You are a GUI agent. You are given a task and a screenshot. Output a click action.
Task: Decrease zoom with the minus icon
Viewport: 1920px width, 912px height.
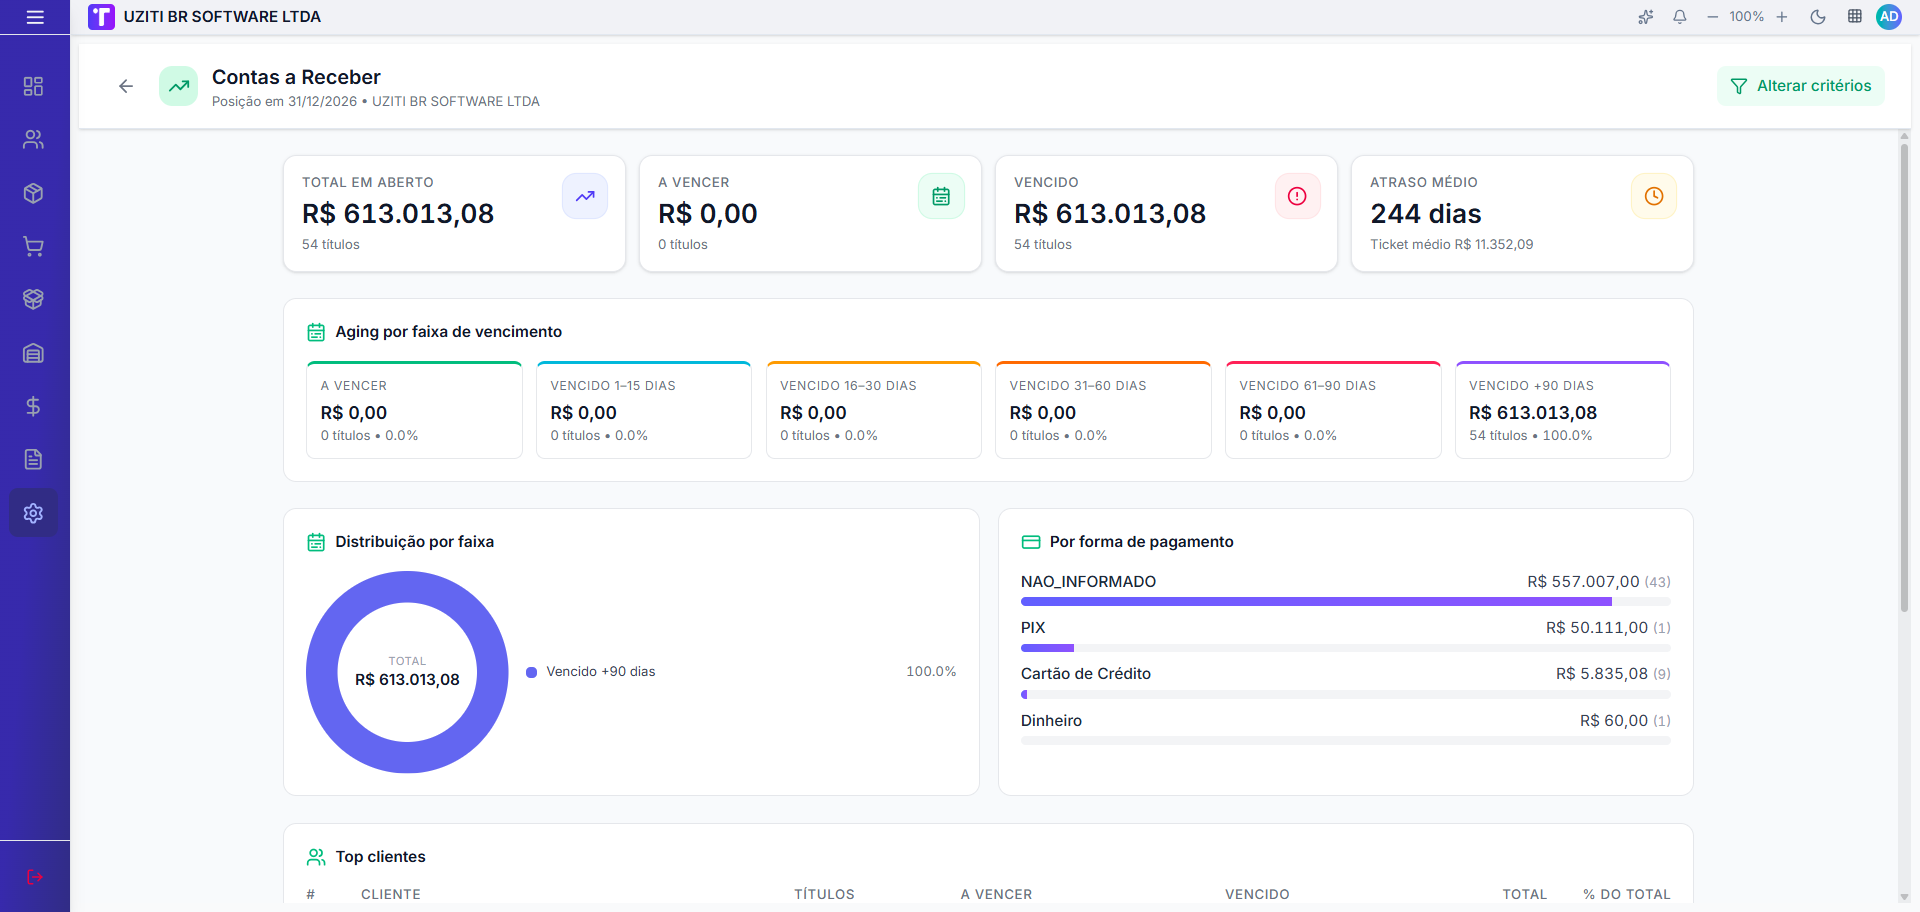click(1713, 17)
